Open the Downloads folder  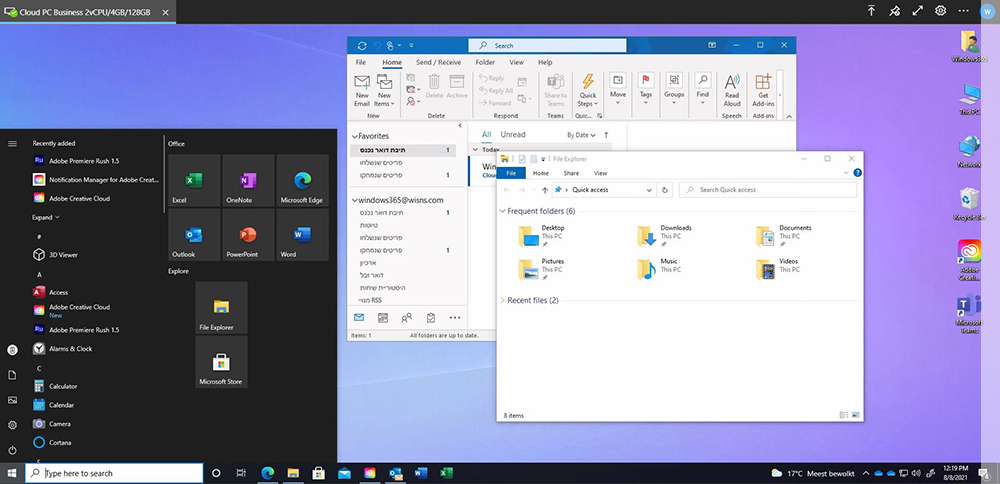[x=665, y=236]
